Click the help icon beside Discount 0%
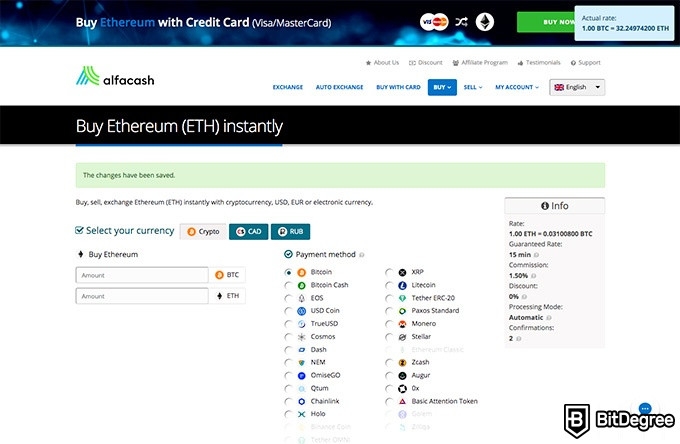 pyautogui.click(x=524, y=297)
